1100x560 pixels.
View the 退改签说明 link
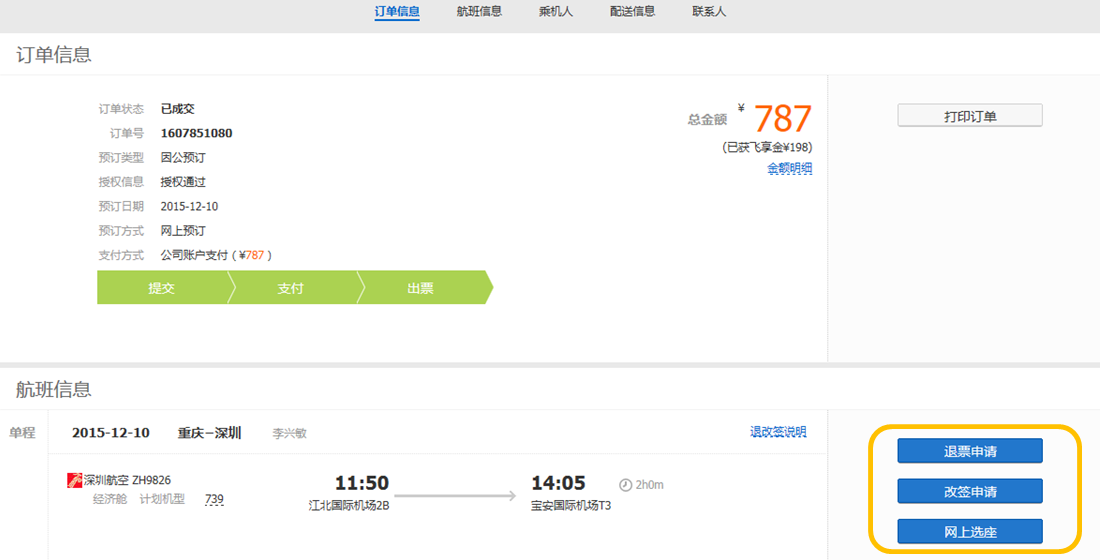click(778, 432)
